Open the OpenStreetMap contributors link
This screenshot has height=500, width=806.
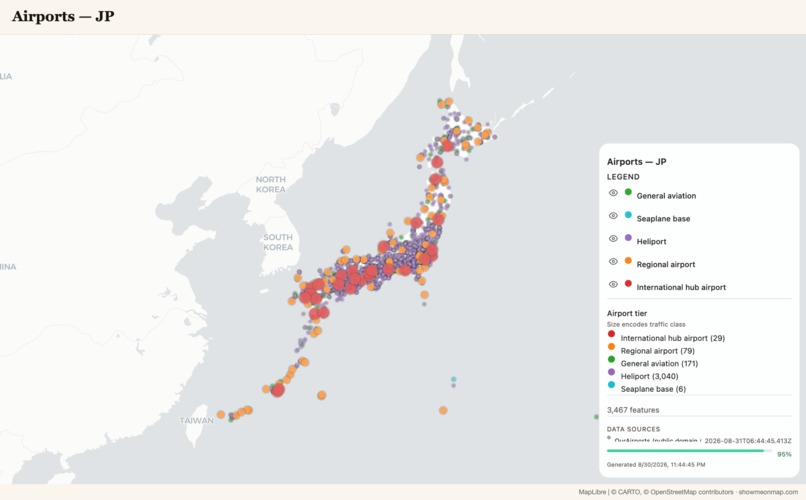(x=692, y=492)
